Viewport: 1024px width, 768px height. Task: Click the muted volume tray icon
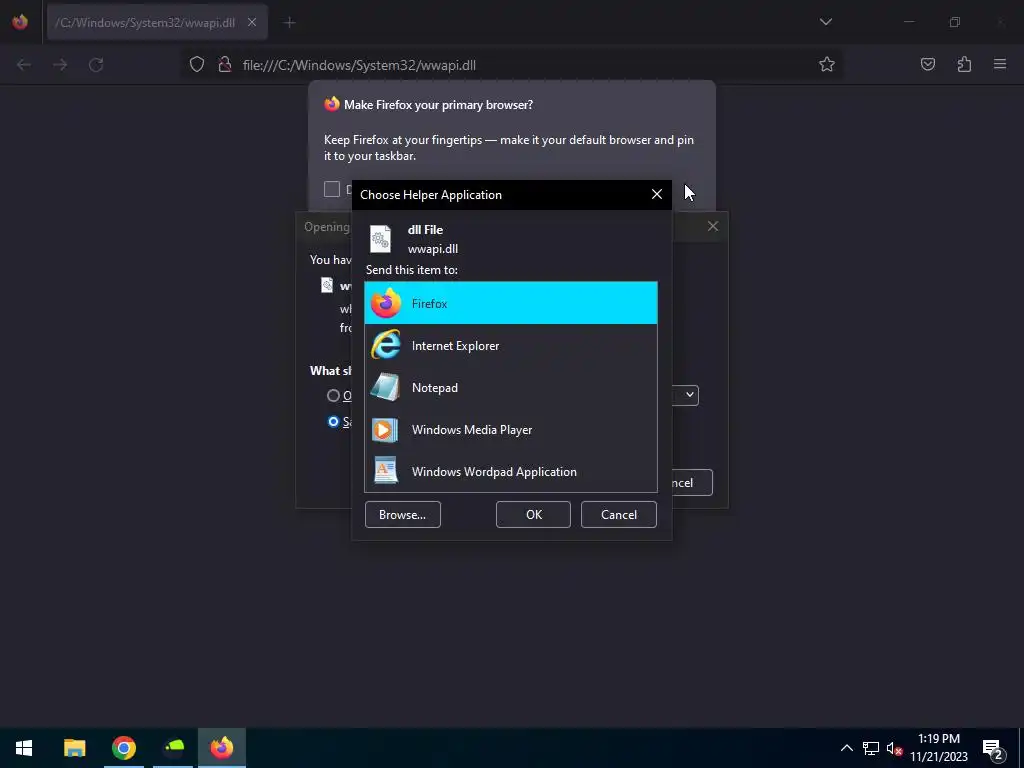(894, 748)
